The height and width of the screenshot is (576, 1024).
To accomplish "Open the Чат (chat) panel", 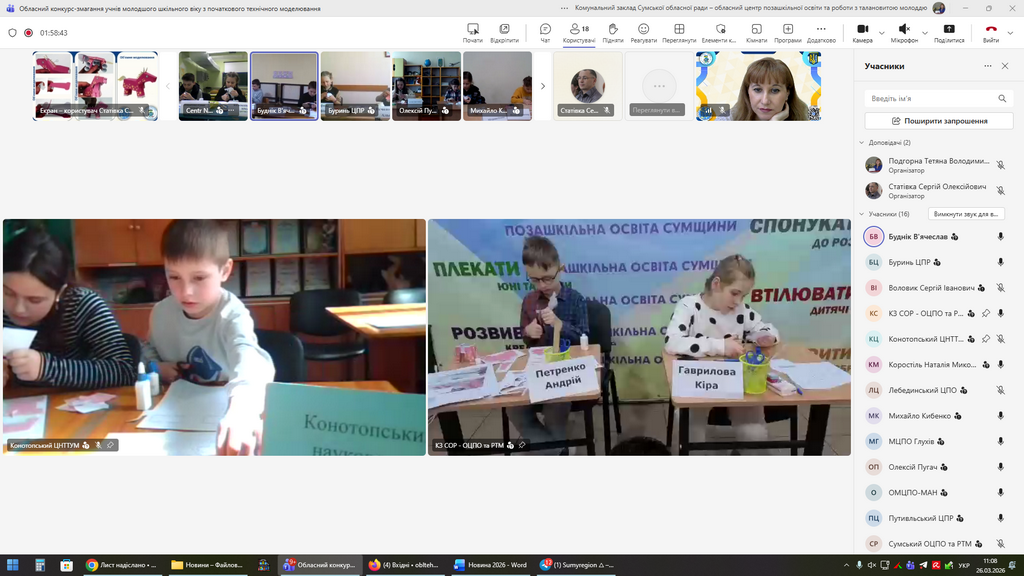I will coord(545,32).
